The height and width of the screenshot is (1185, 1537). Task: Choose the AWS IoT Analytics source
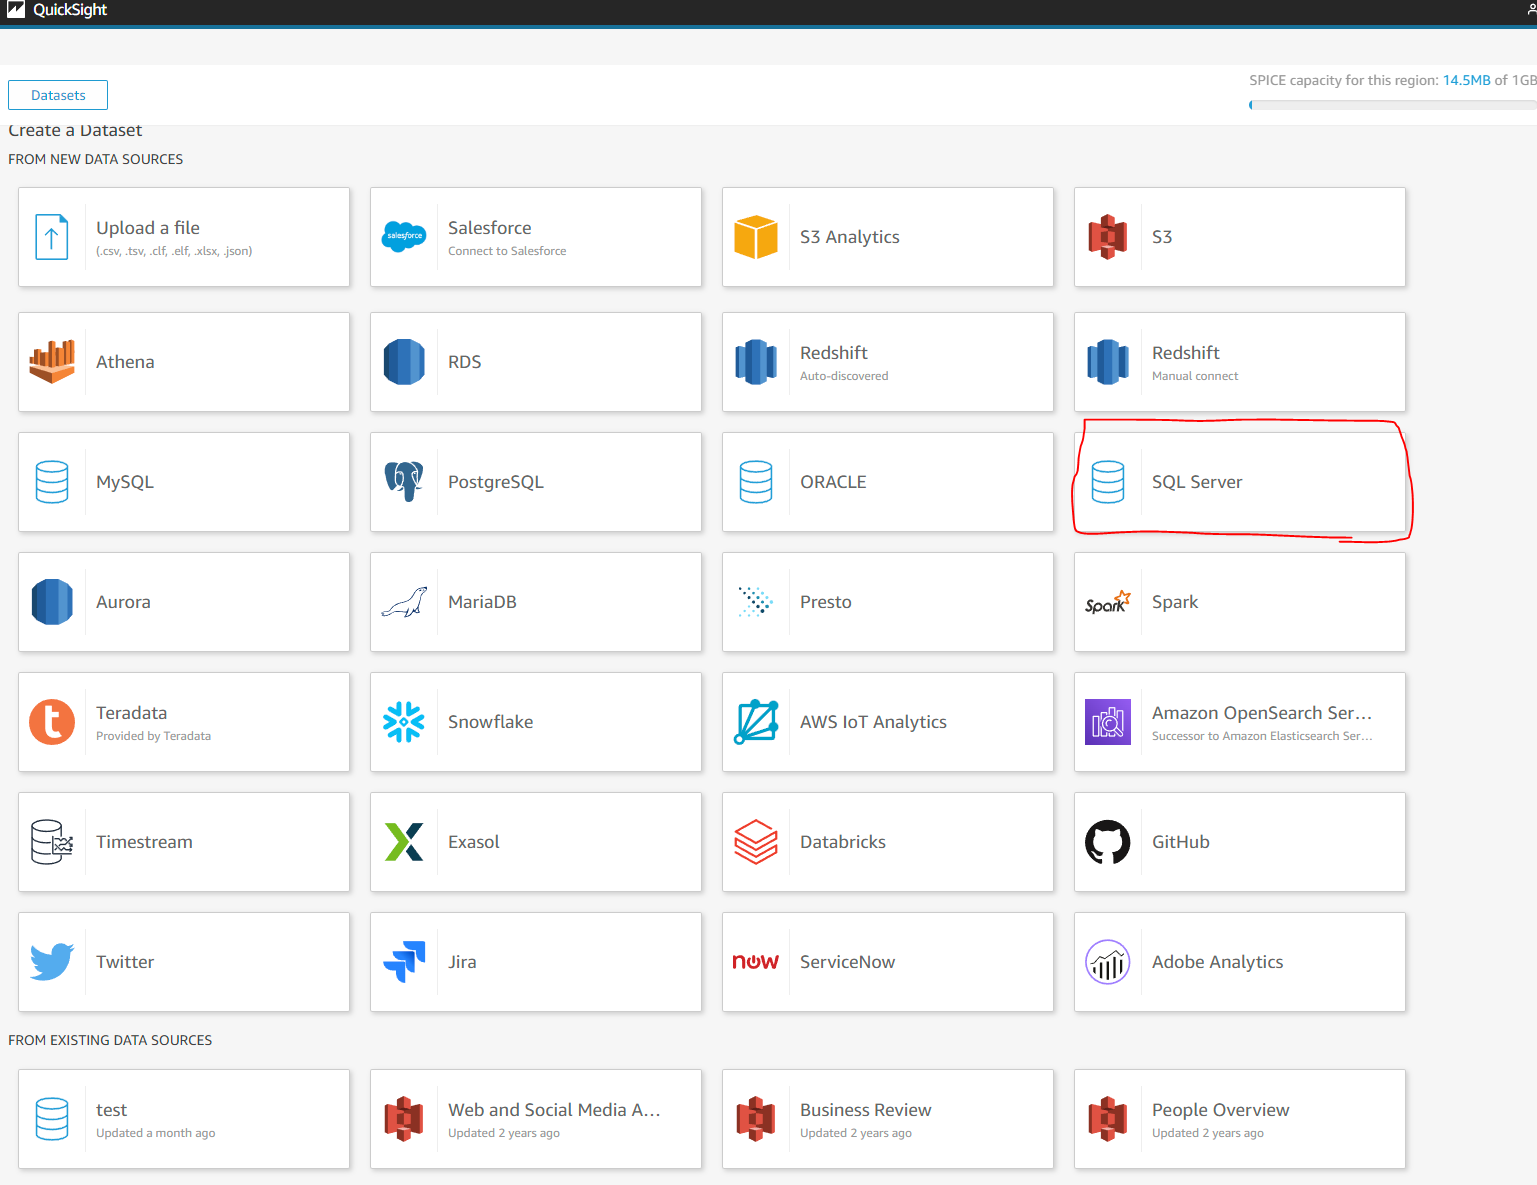point(887,722)
